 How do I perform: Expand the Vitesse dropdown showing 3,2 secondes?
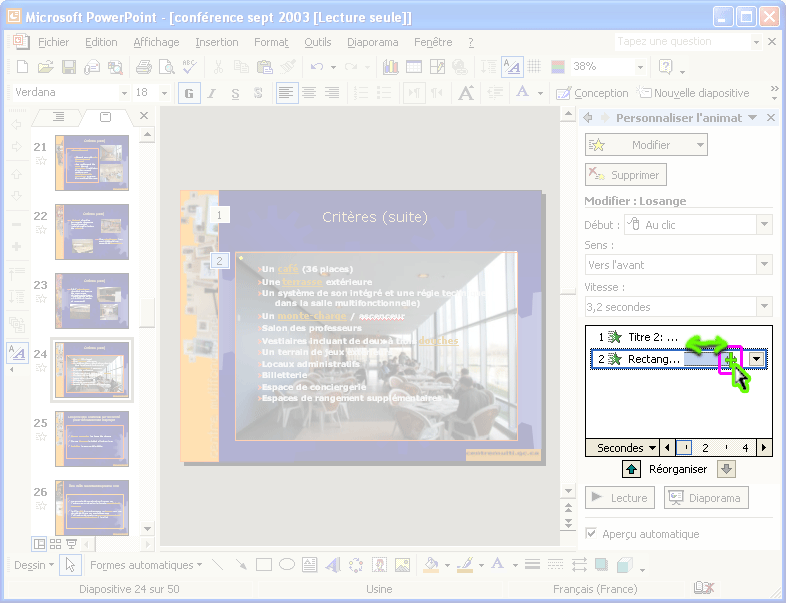tap(764, 307)
